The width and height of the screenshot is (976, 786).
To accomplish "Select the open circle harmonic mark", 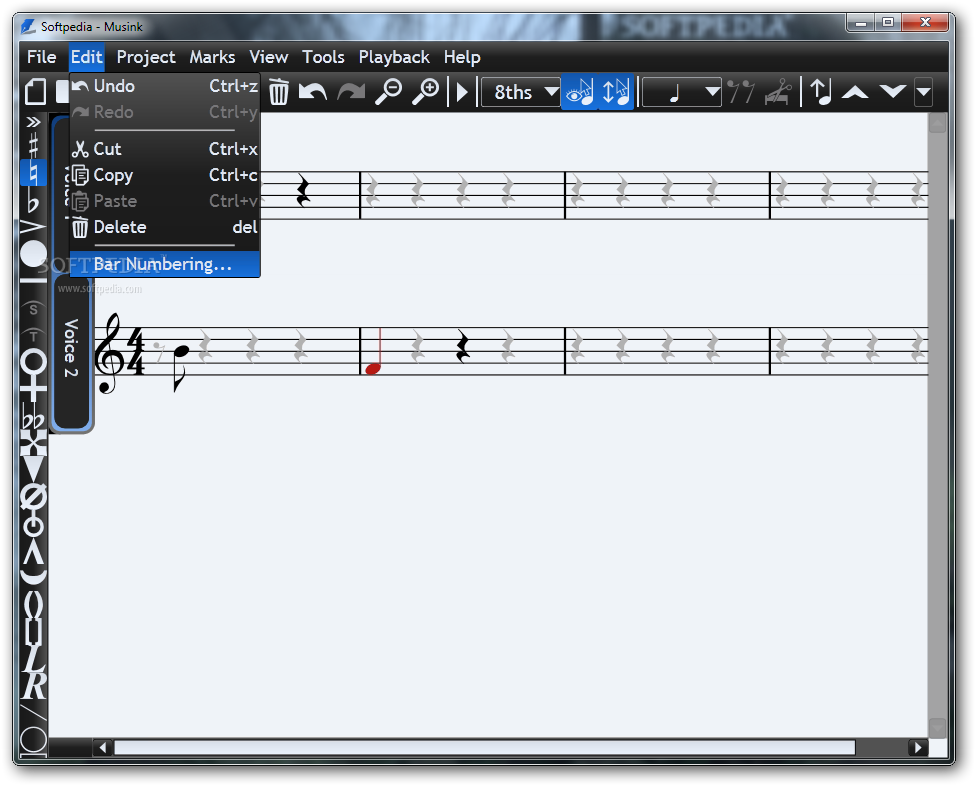I will coord(34,362).
